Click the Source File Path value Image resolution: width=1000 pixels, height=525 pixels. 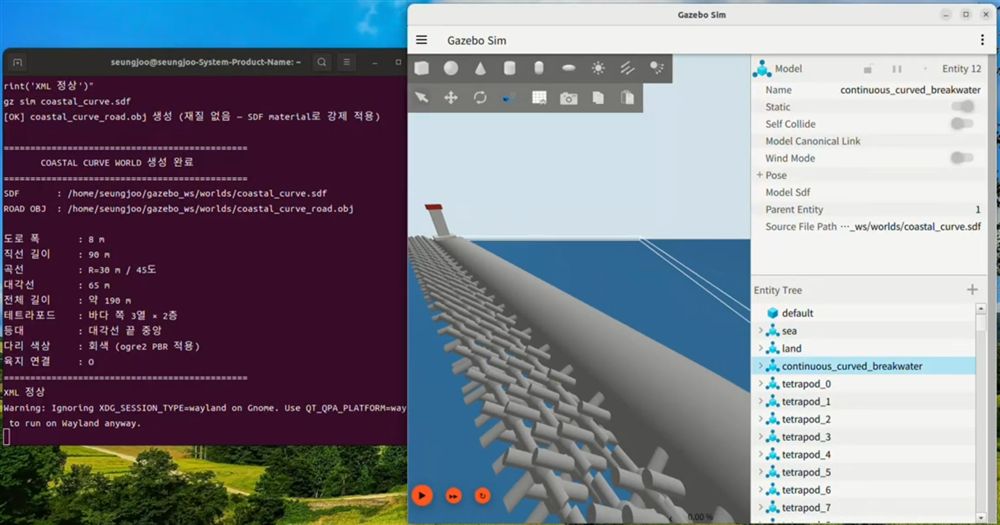tap(910, 226)
